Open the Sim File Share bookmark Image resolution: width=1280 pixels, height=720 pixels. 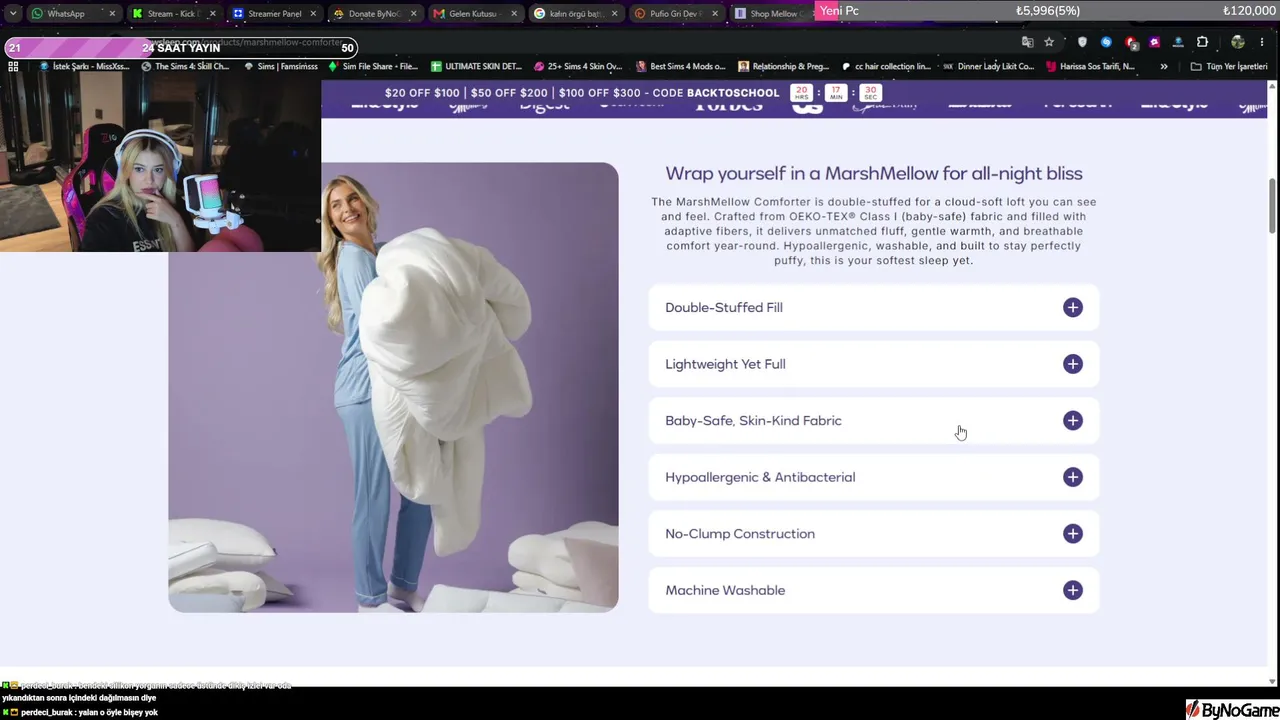[x=373, y=67]
